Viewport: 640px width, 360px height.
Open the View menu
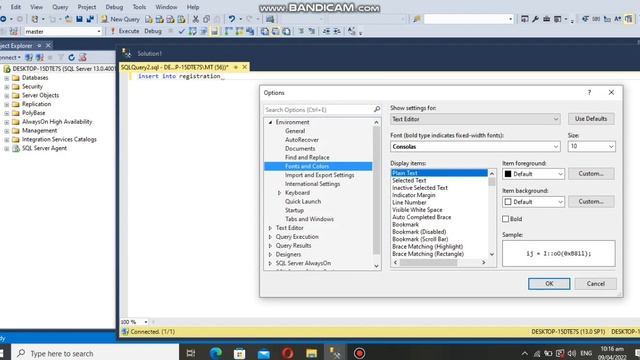point(36,7)
